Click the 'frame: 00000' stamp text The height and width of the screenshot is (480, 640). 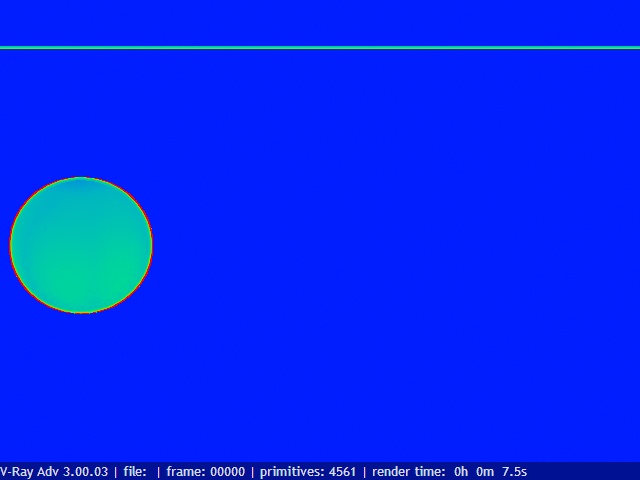(206, 472)
